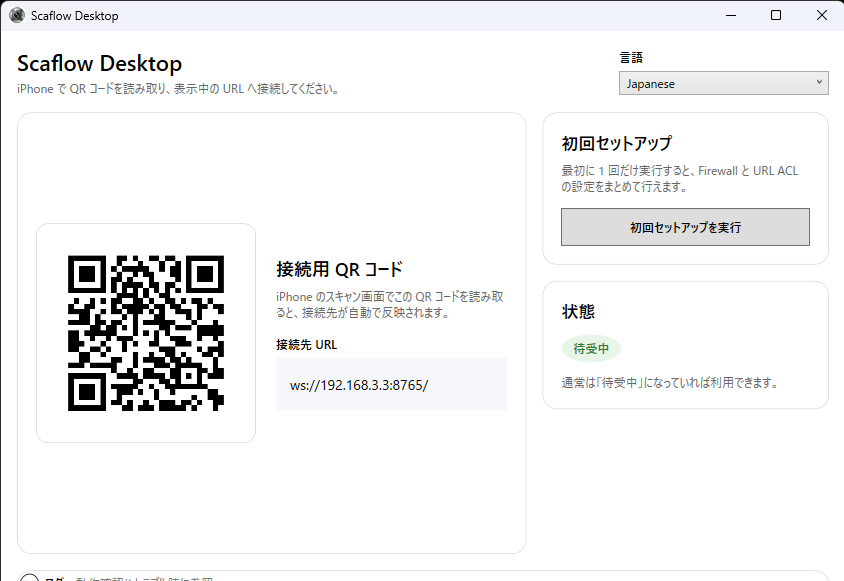This screenshot has width=844, height=581.
Task: Click the 待受中 status badge
Action: (x=591, y=349)
